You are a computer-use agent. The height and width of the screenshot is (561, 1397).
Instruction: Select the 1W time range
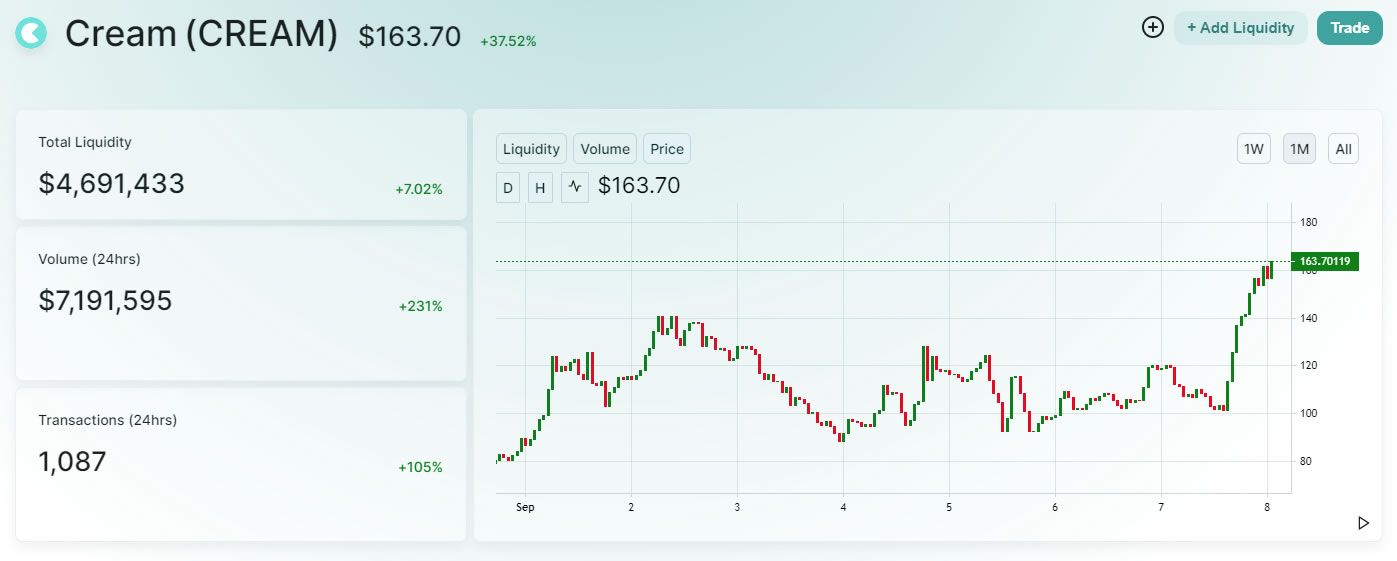(1253, 149)
